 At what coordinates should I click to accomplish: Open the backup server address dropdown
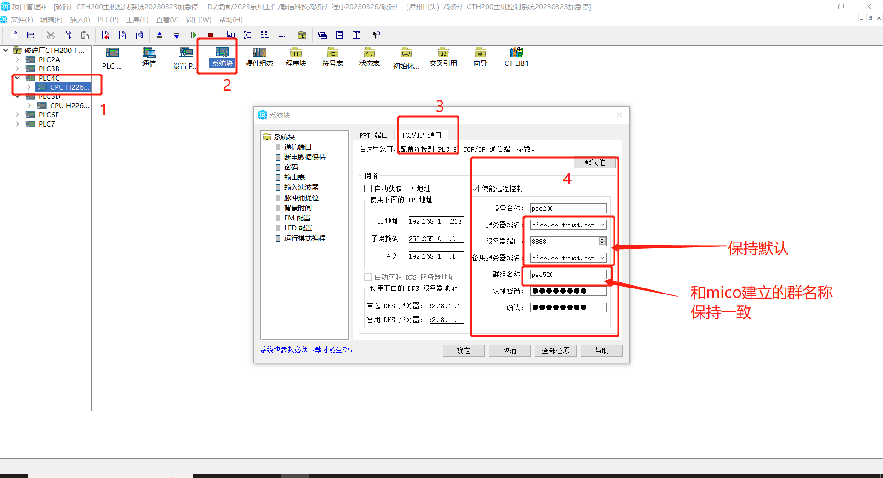pyautogui.click(x=602, y=258)
